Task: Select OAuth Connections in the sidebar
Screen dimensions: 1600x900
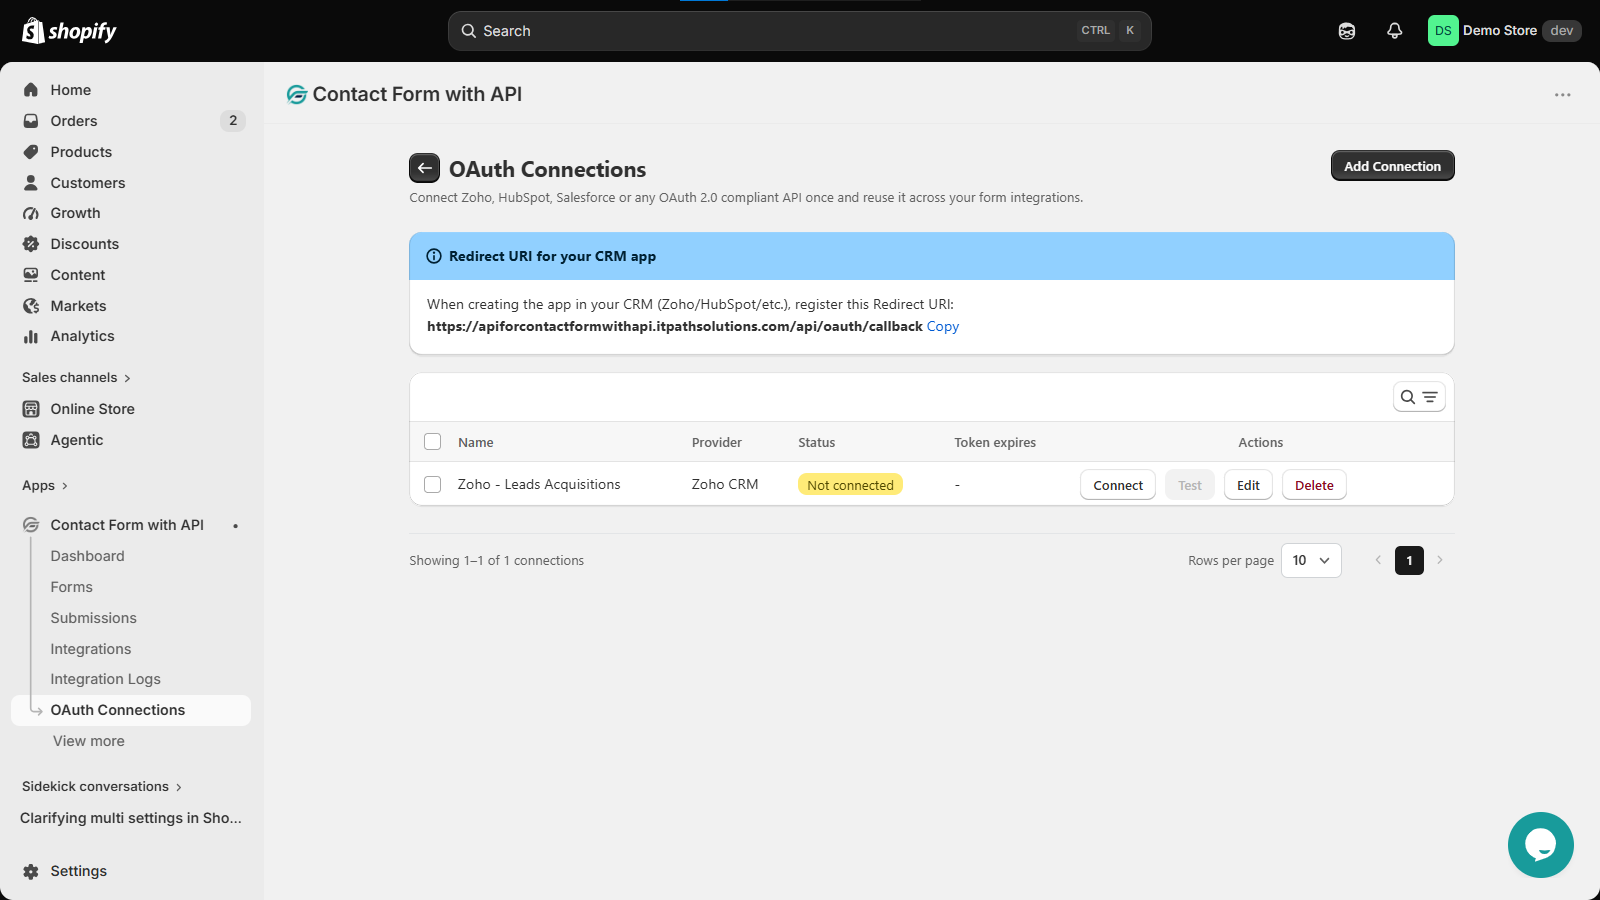Action: click(x=131, y=710)
